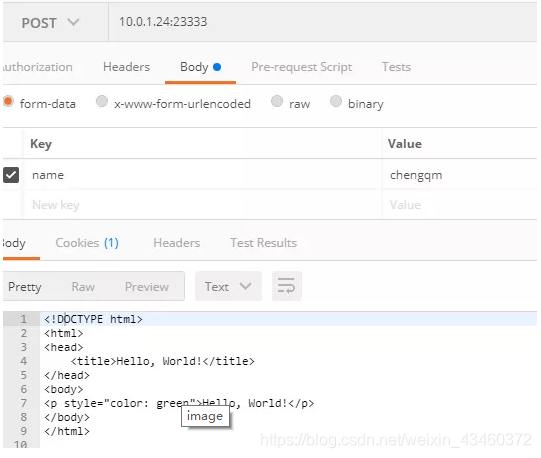The width and height of the screenshot is (541, 458).
Task: Select the request Body tab
Action: click(x=200, y=67)
